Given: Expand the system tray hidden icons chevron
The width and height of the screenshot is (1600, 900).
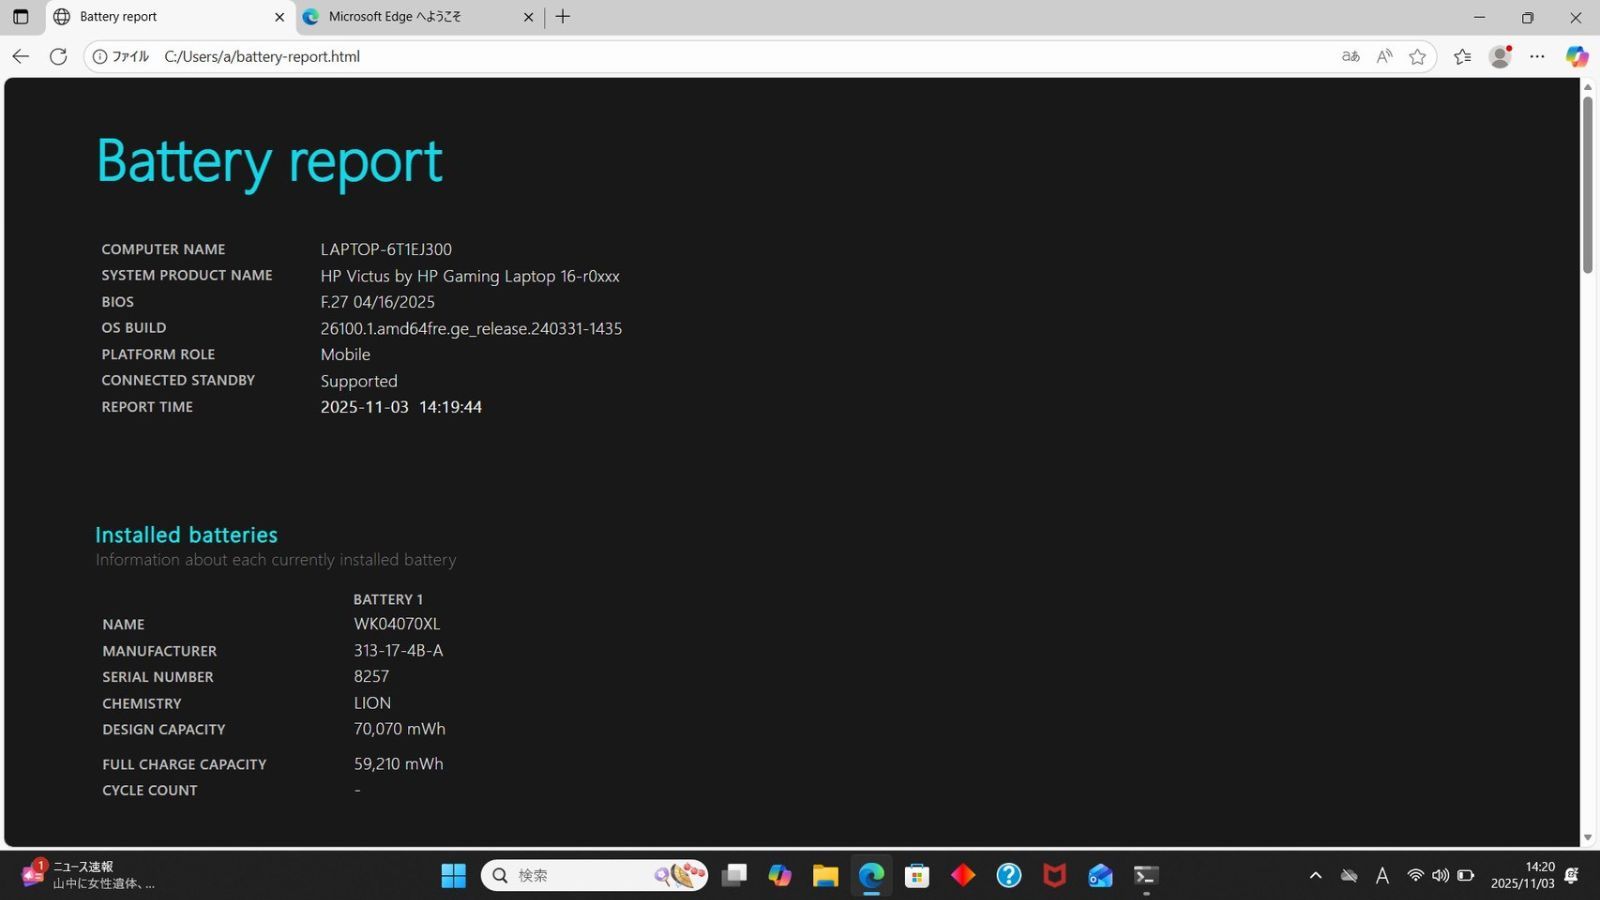Looking at the screenshot, I should coord(1315,876).
